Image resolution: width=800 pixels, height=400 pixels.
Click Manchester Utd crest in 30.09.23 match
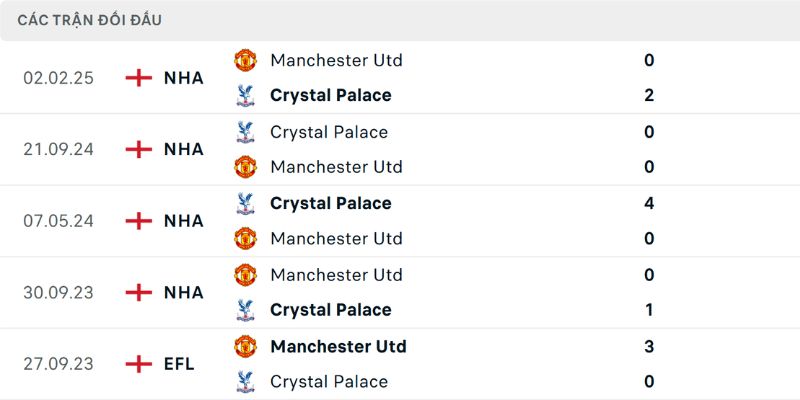point(245,274)
